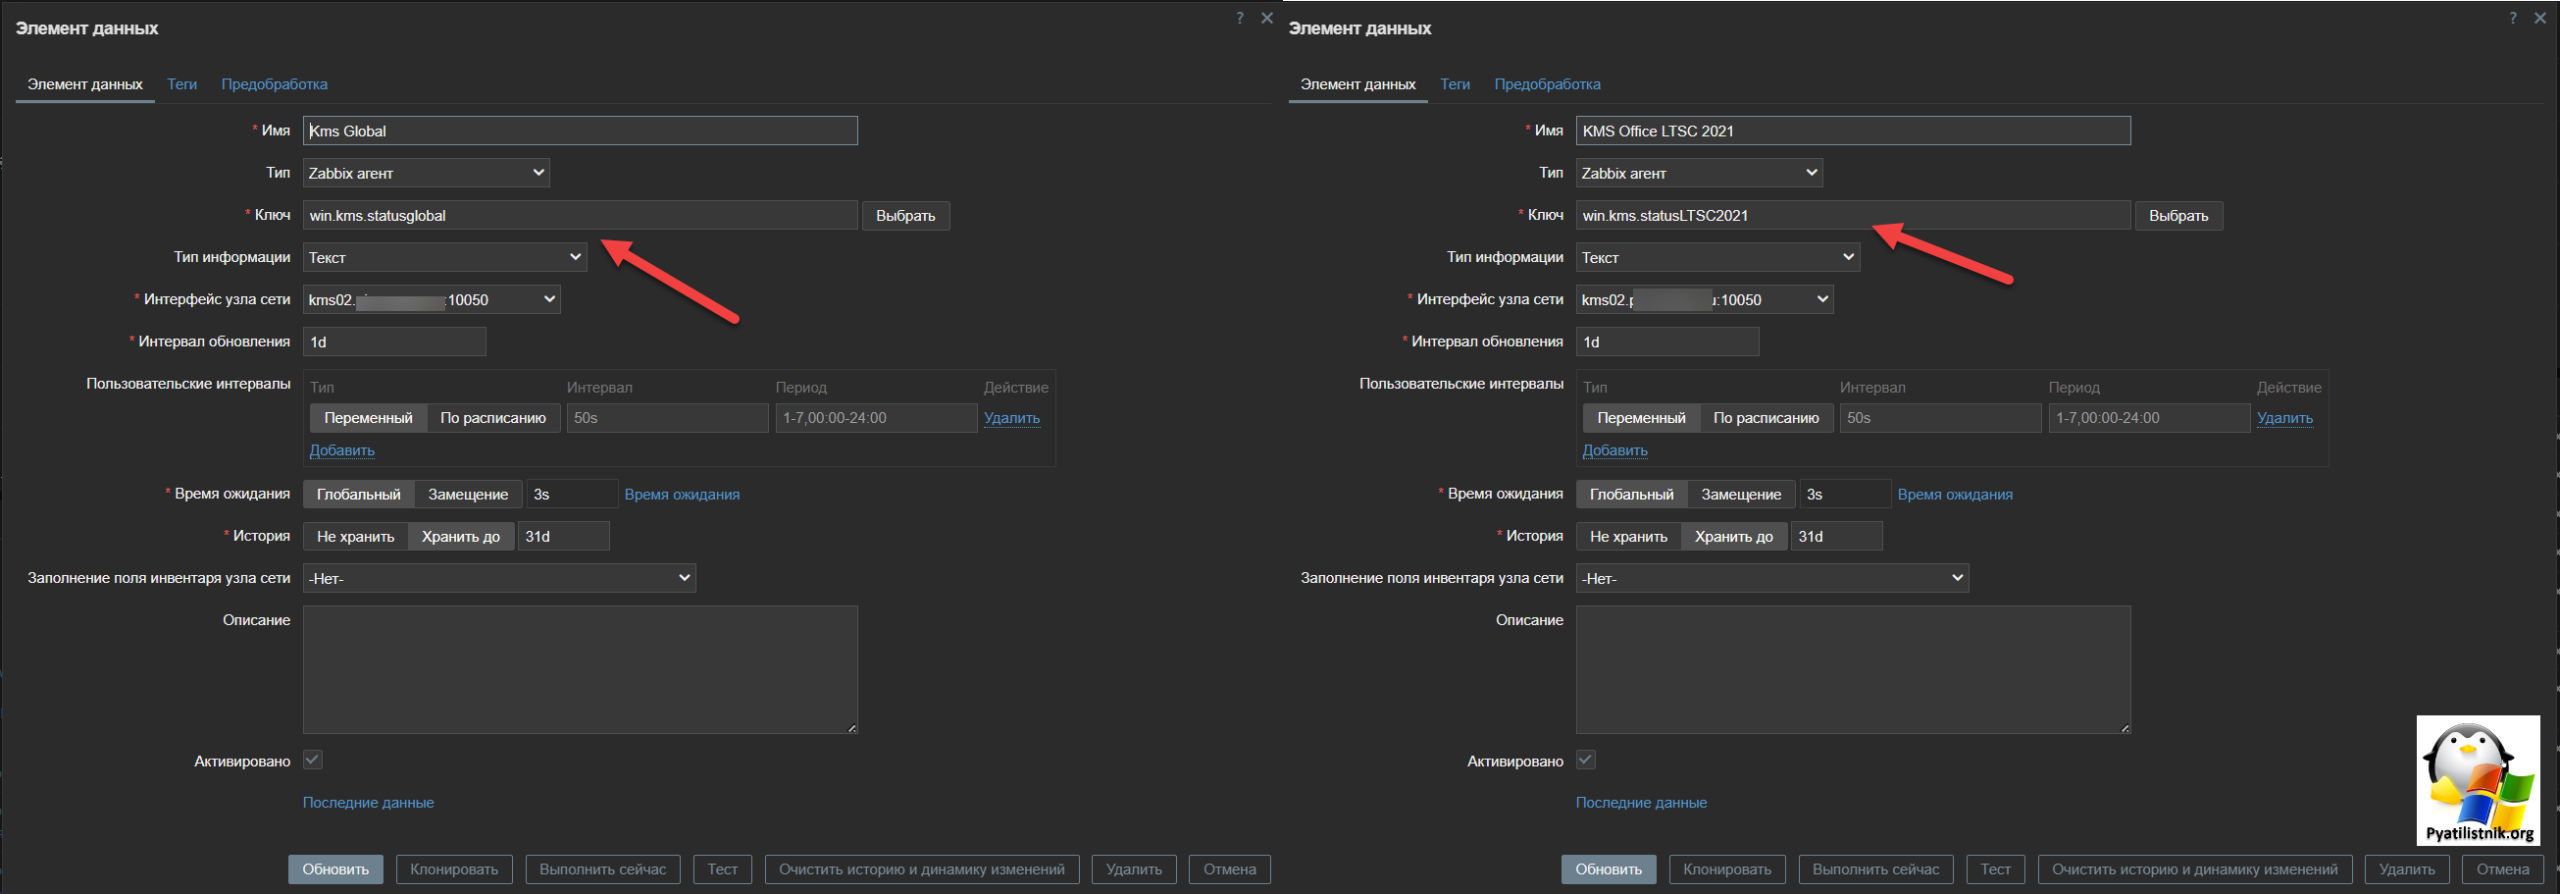Click Добавить interval link in Kms Global dialog
The width and height of the screenshot is (2560, 894).
tap(342, 450)
